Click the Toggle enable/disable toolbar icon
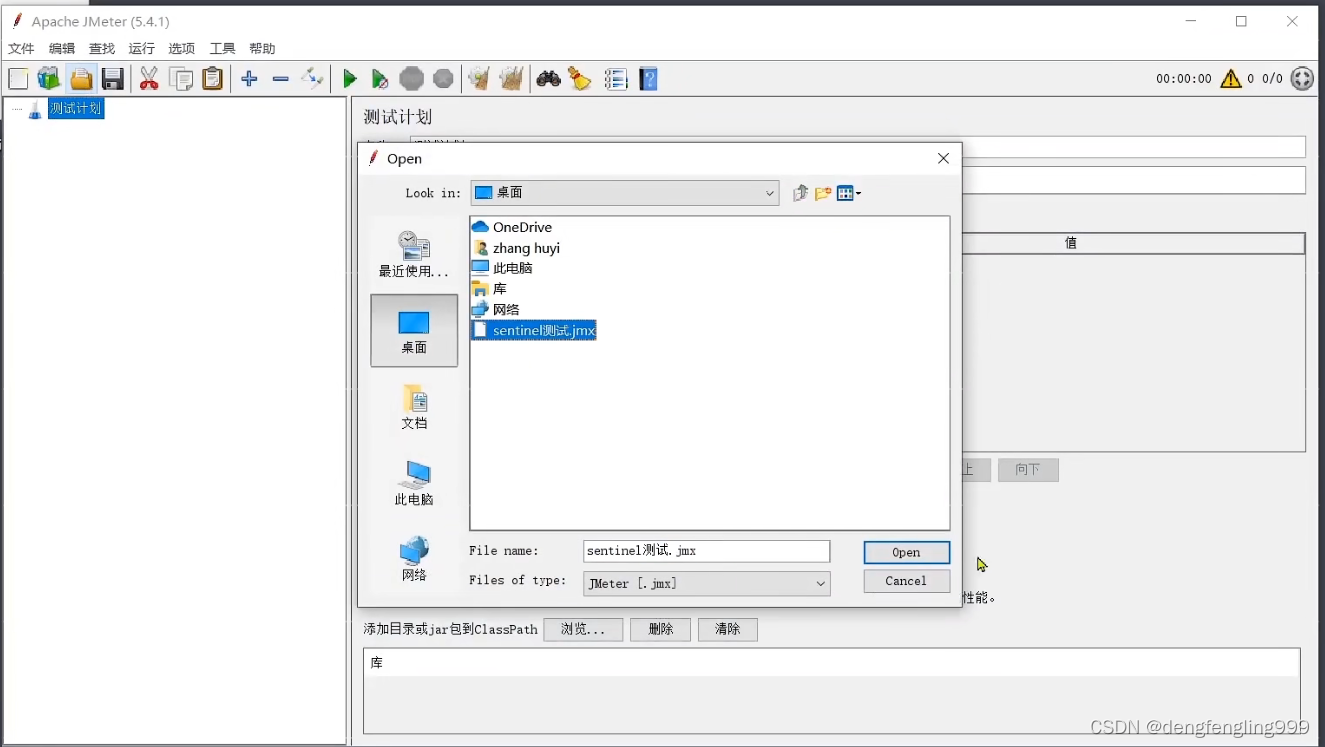The image size is (1325, 747). [313, 79]
